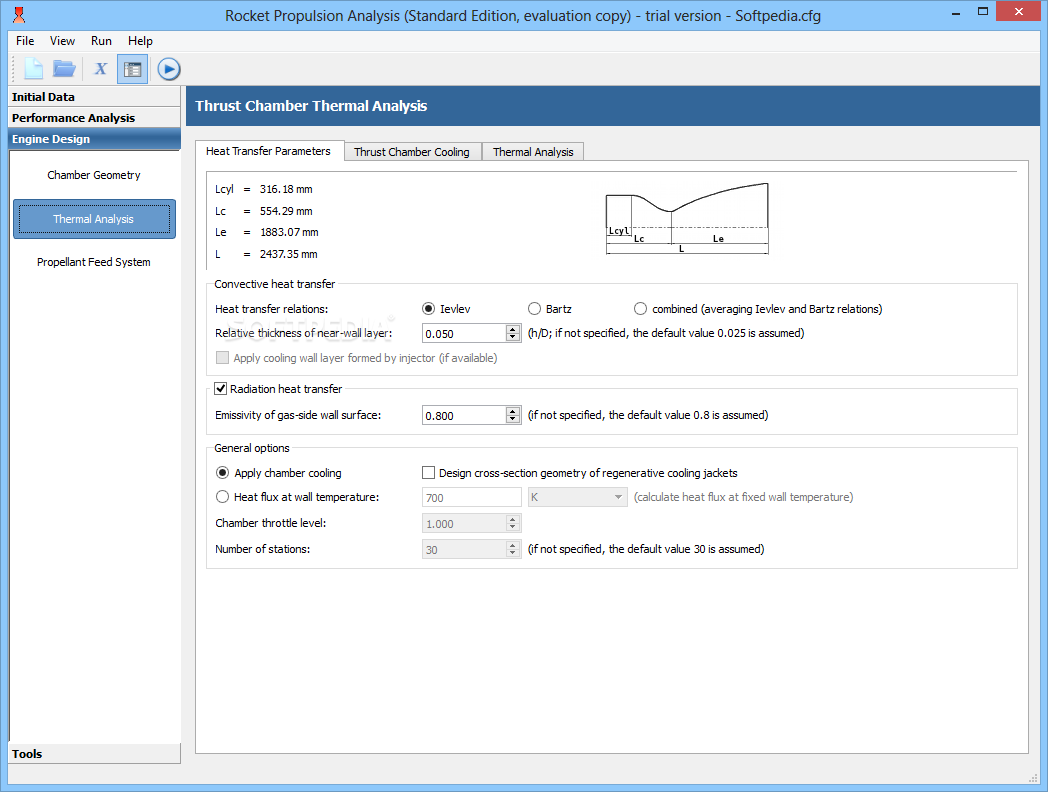The image size is (1048, 792).
Task: Switch to Thrust Chamber Cooling tab
Action: (412, 152)
